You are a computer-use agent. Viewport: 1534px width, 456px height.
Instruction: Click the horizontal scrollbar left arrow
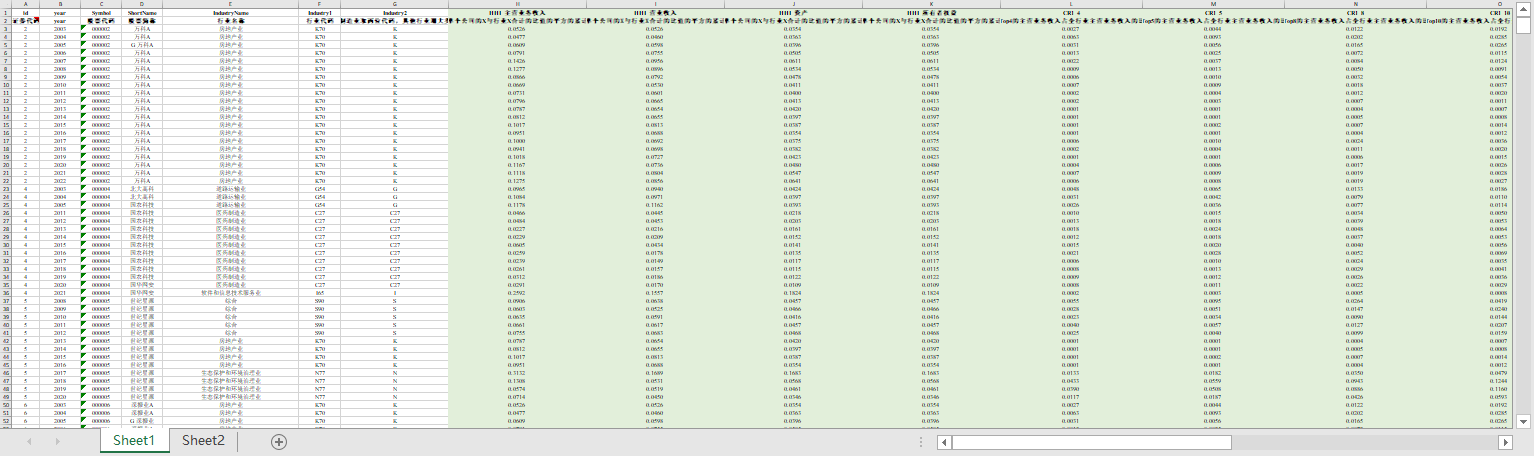tap(944, 441)
